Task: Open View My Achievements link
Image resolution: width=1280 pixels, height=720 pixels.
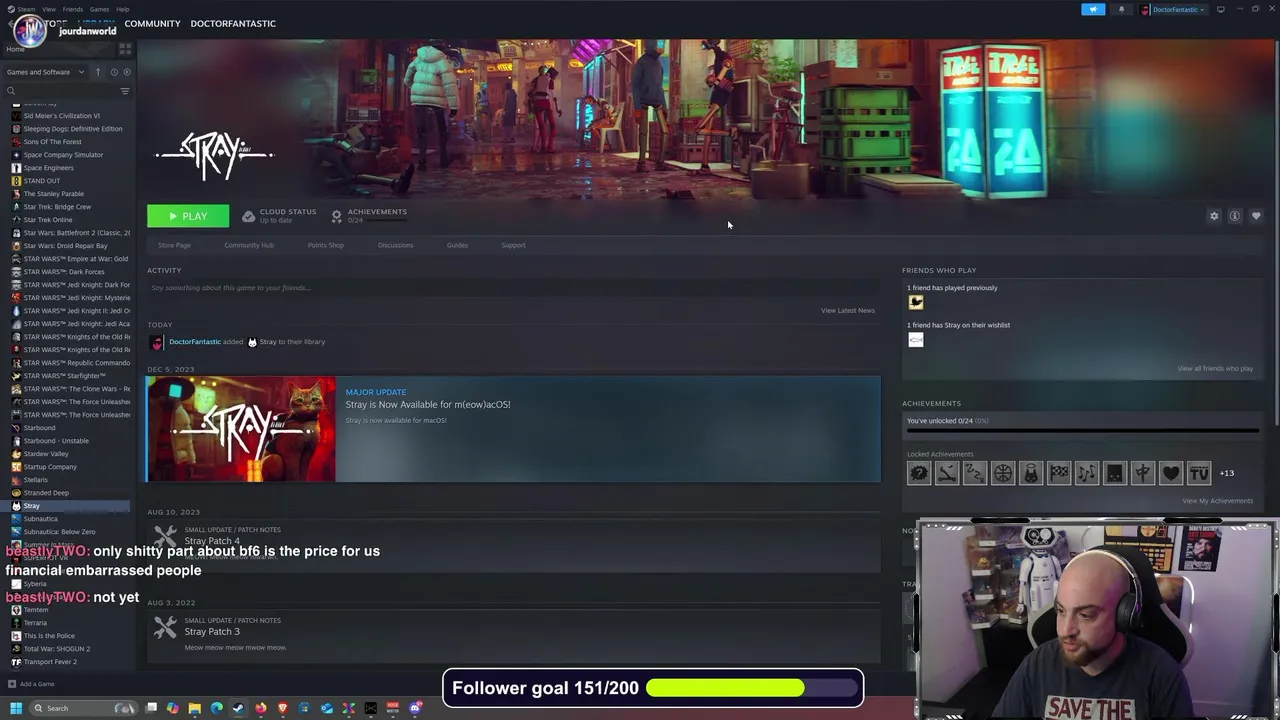Action: click(1217, 501)
